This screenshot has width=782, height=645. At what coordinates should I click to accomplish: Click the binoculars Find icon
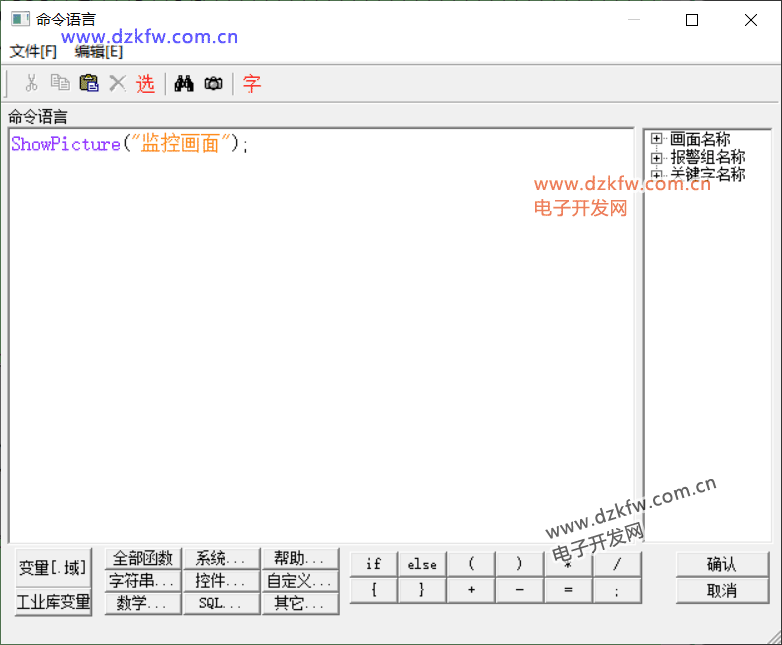pyautogui.click(x=183, y=84)
